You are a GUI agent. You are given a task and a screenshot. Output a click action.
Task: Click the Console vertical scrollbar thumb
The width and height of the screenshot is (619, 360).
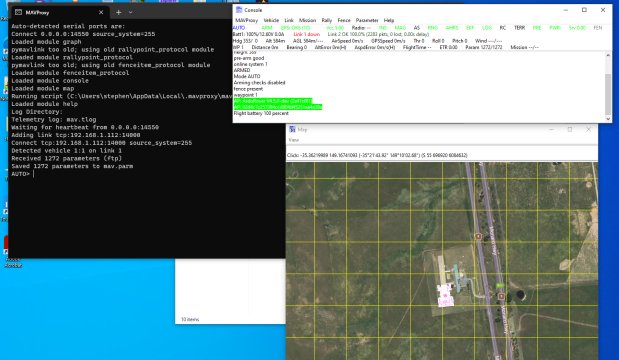pos(608,94)
